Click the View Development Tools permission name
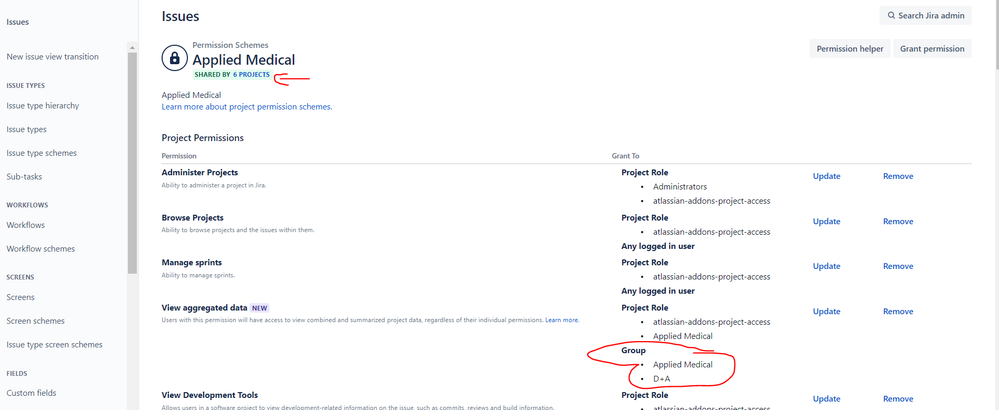Image resolution: width=999 pixels, height=410 pixels. click(x=210, y=395)
